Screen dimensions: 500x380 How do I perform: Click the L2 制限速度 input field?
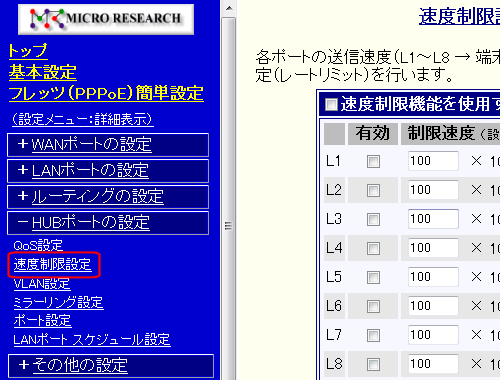click(433, 190)
